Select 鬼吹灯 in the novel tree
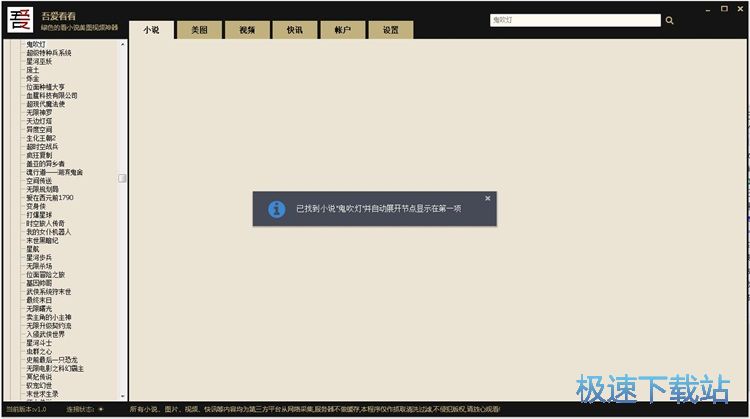This screenshot has width=750, height=419. coord(36,44)
